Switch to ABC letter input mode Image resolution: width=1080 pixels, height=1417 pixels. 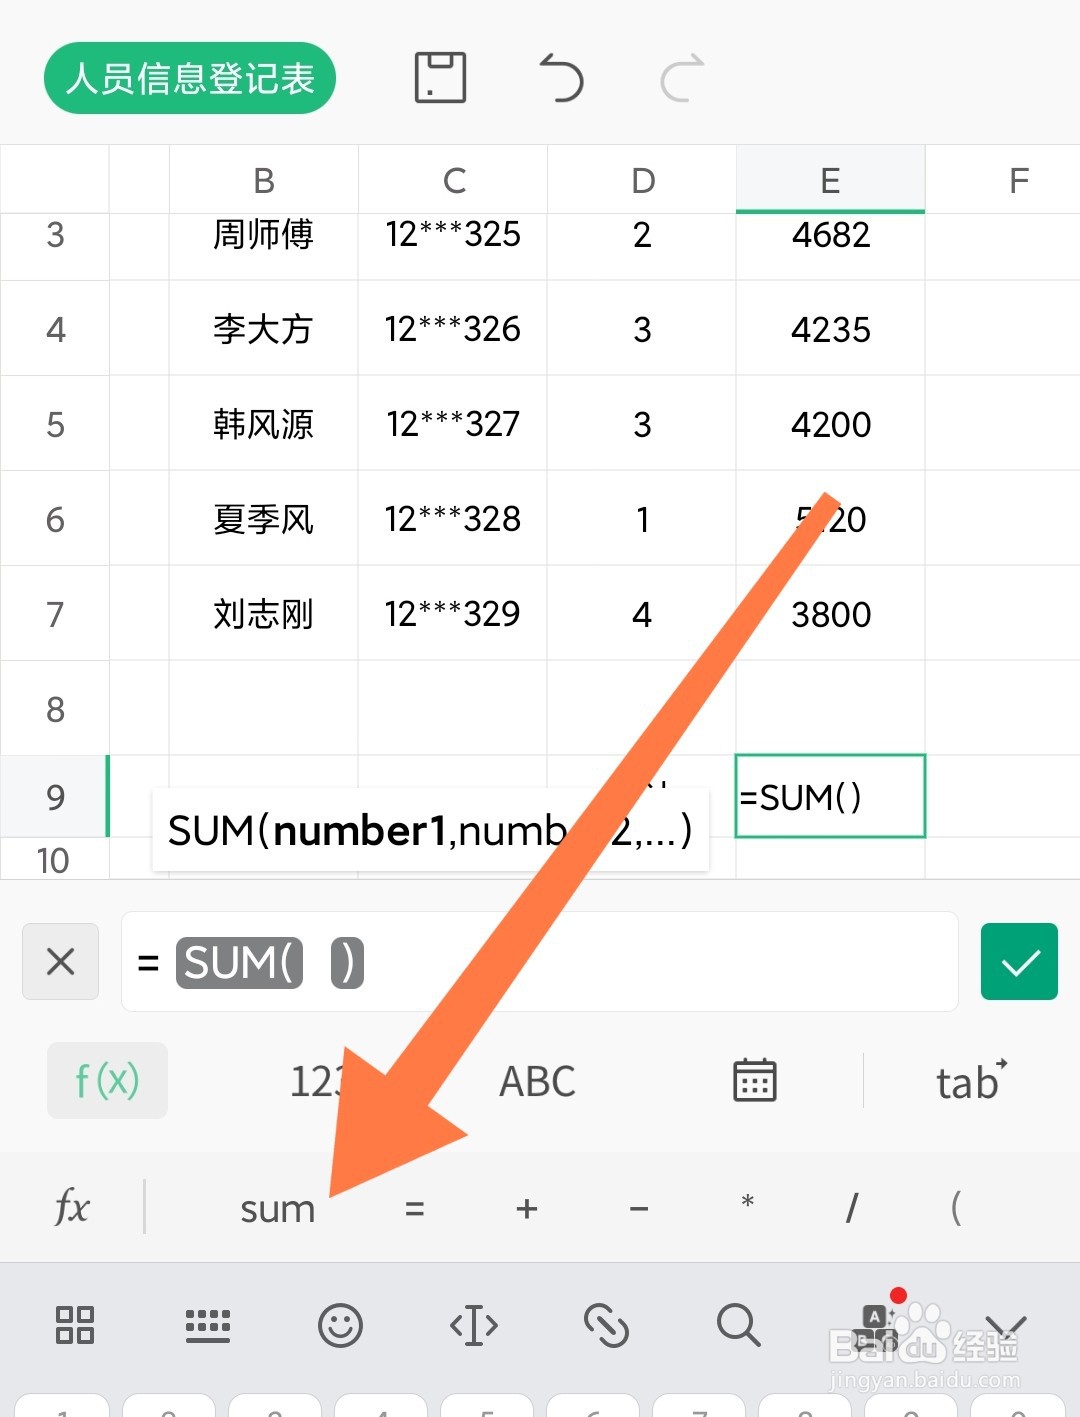536,1080
